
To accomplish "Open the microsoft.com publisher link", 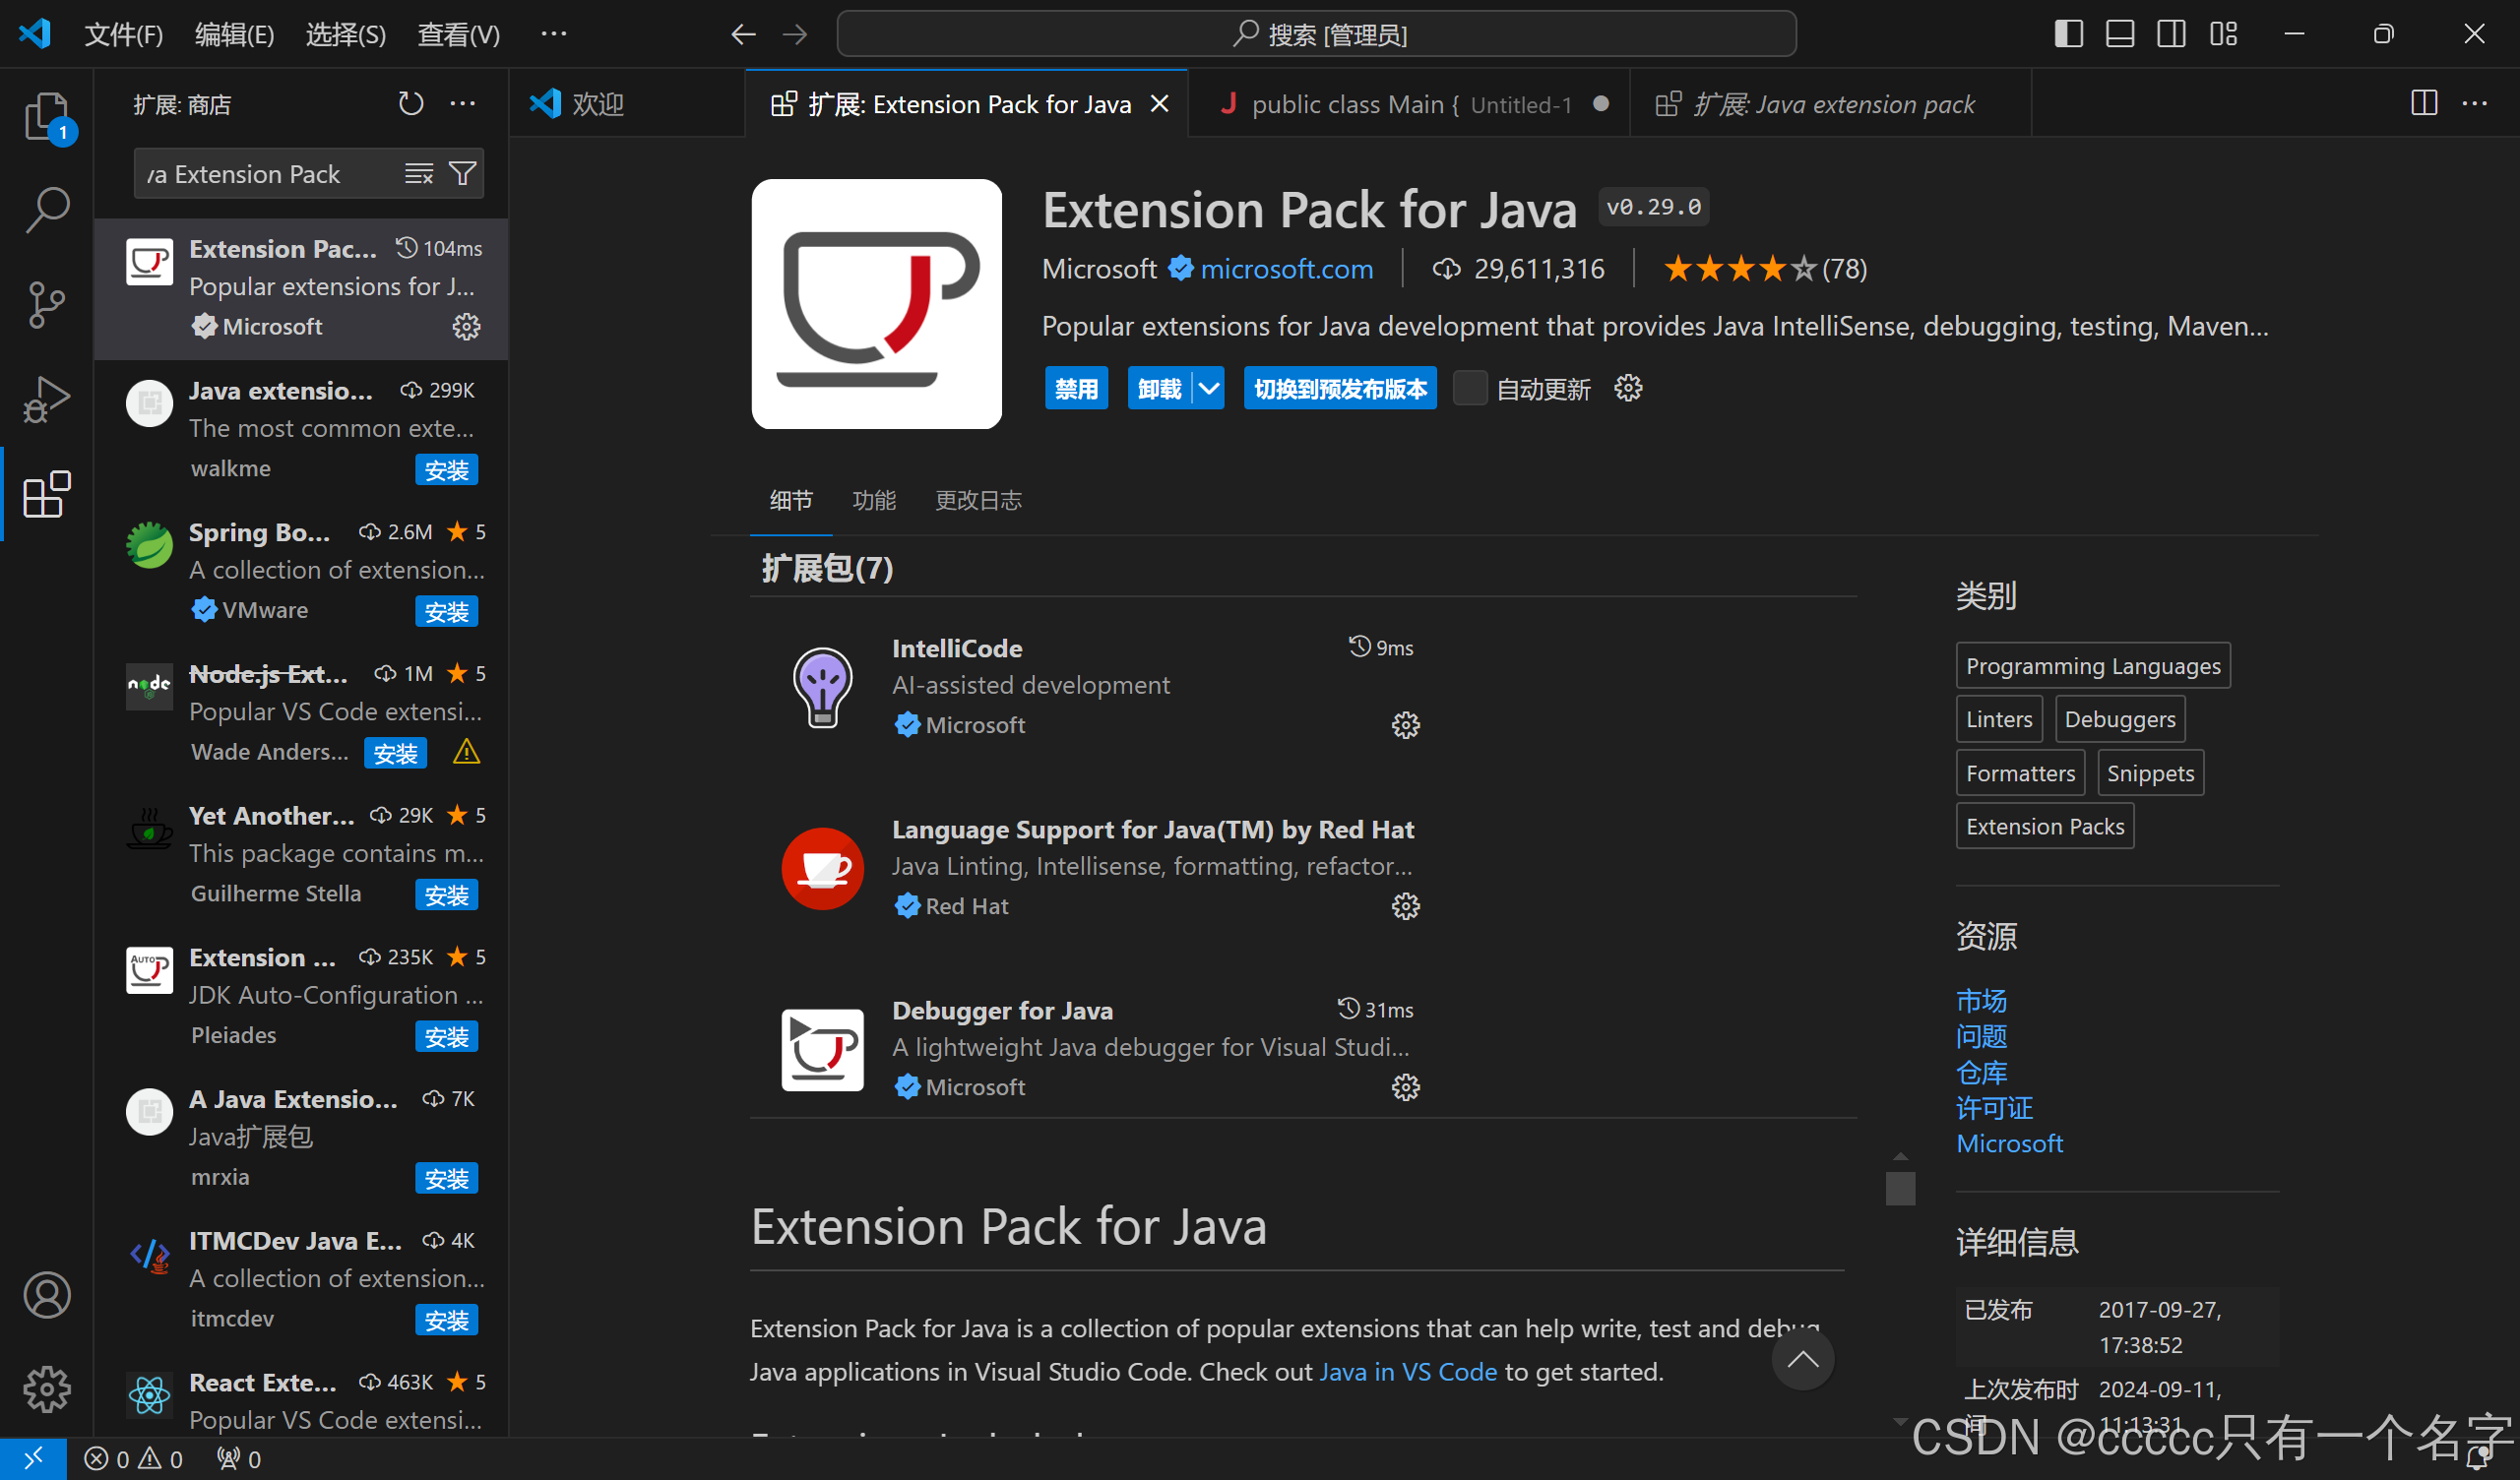I will 1286,268.
